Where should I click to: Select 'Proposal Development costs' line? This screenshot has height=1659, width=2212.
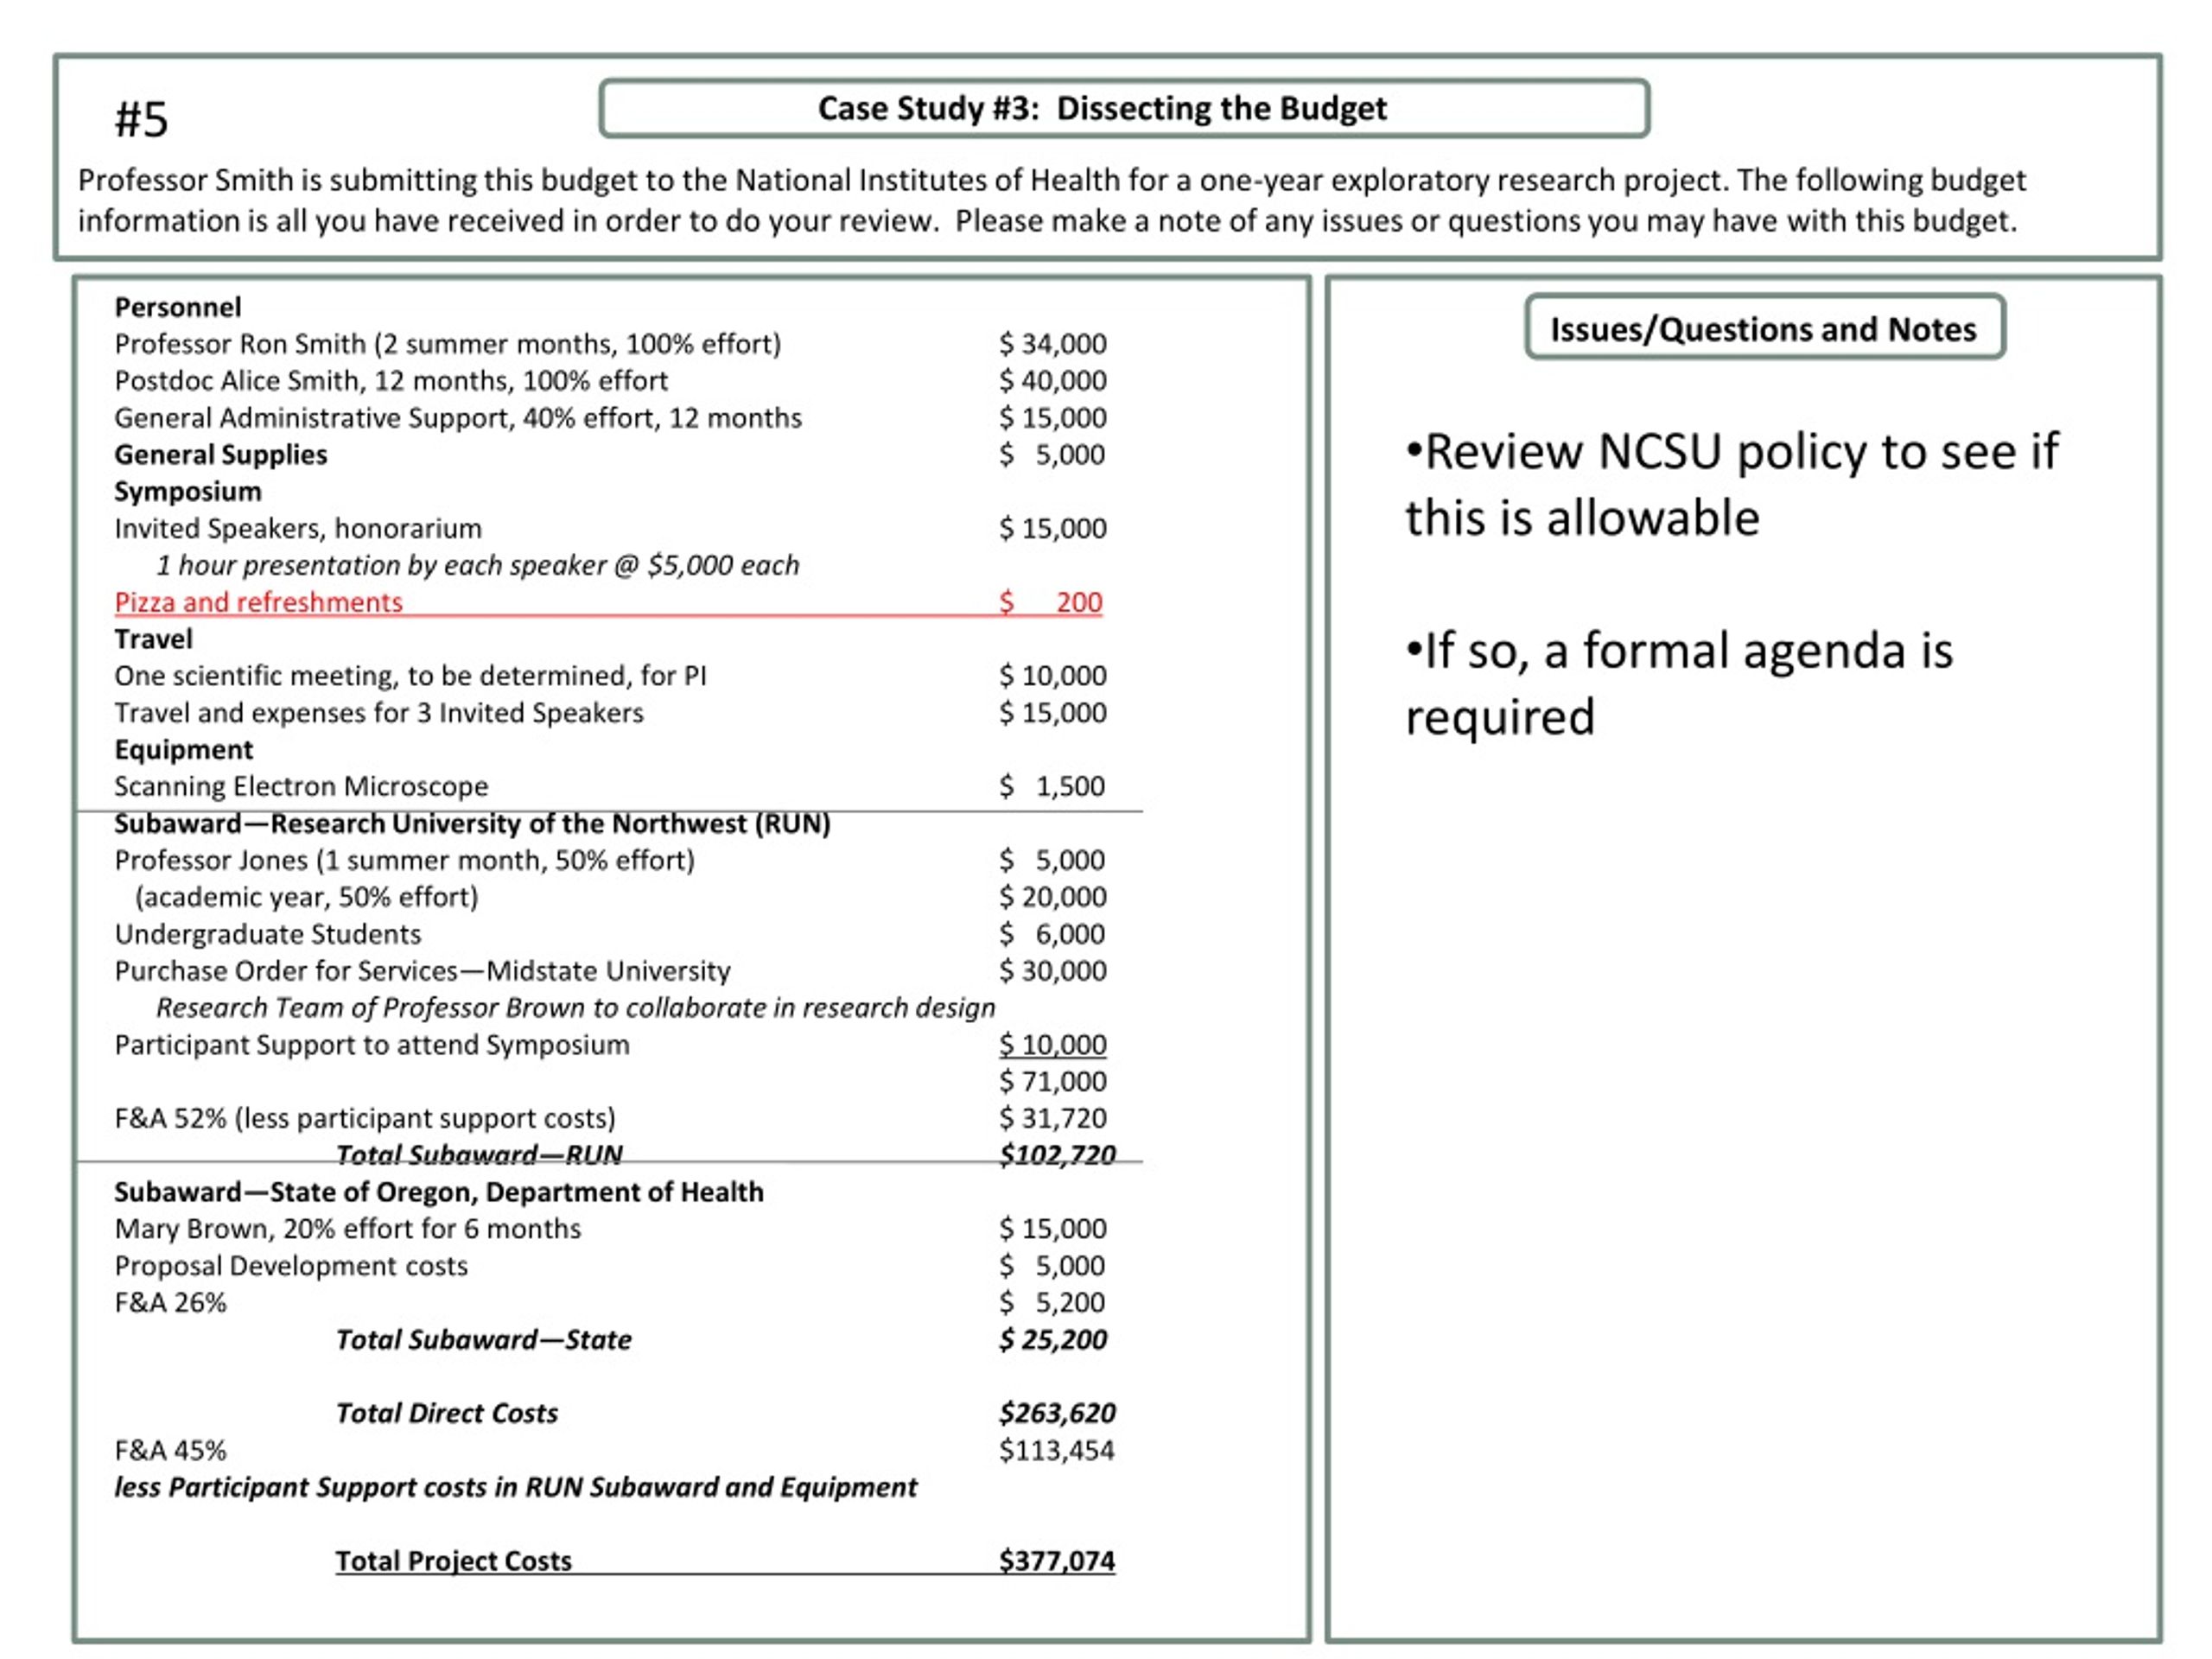tap(291, 1266)
